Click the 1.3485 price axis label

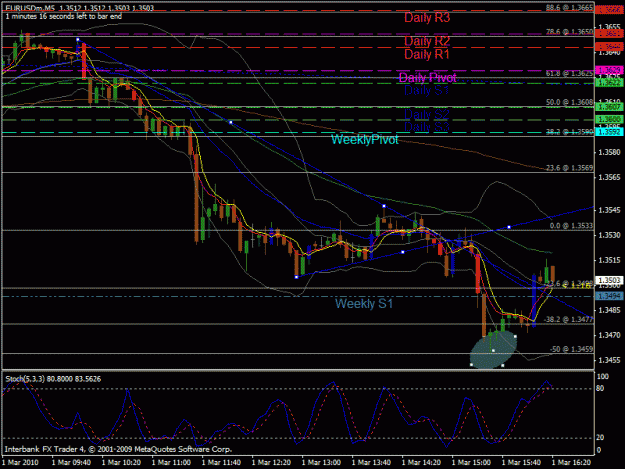coord(610,310)
